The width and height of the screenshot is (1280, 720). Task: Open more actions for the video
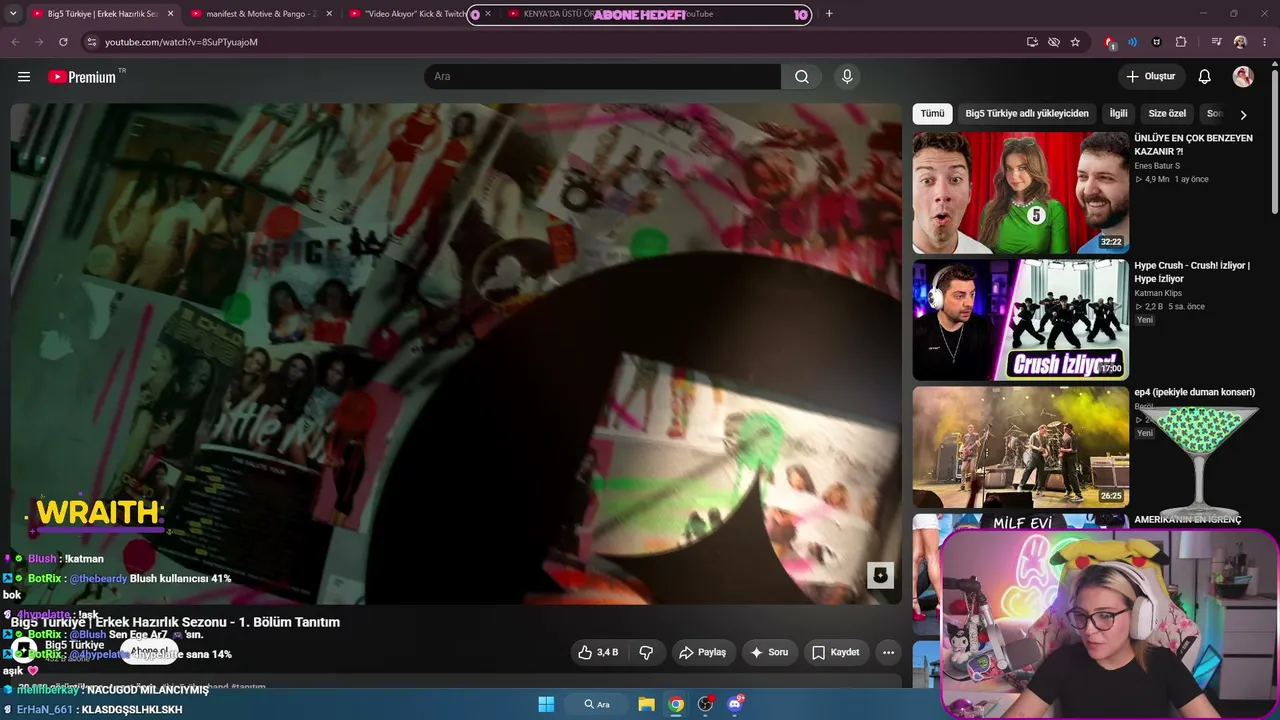point(888,652)
